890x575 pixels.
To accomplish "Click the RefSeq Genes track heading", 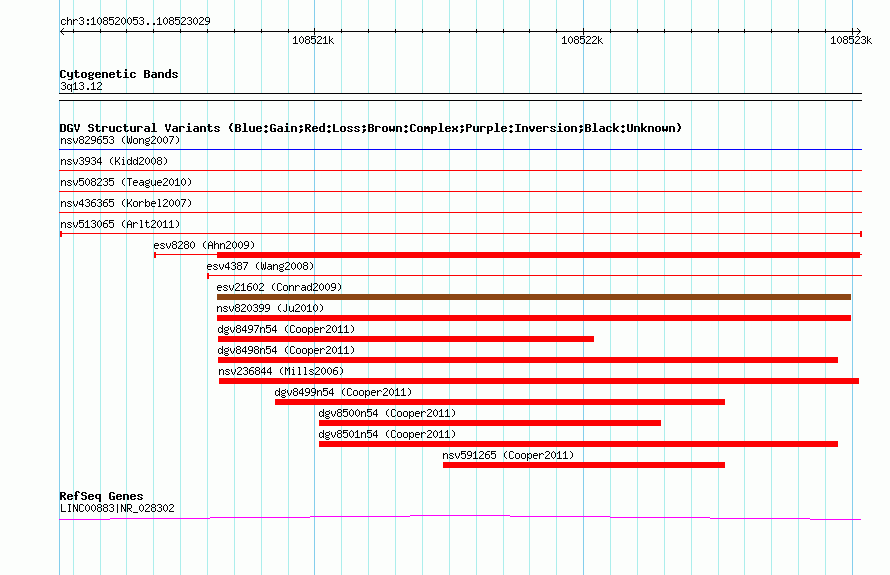I will (x=101, y=496).
